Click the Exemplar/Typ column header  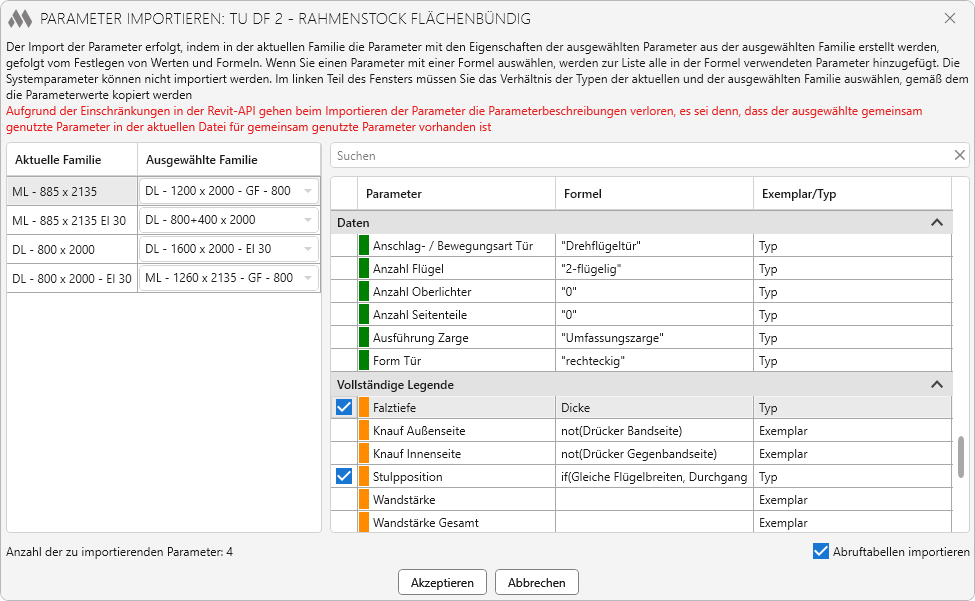click(x=850, y=194)
